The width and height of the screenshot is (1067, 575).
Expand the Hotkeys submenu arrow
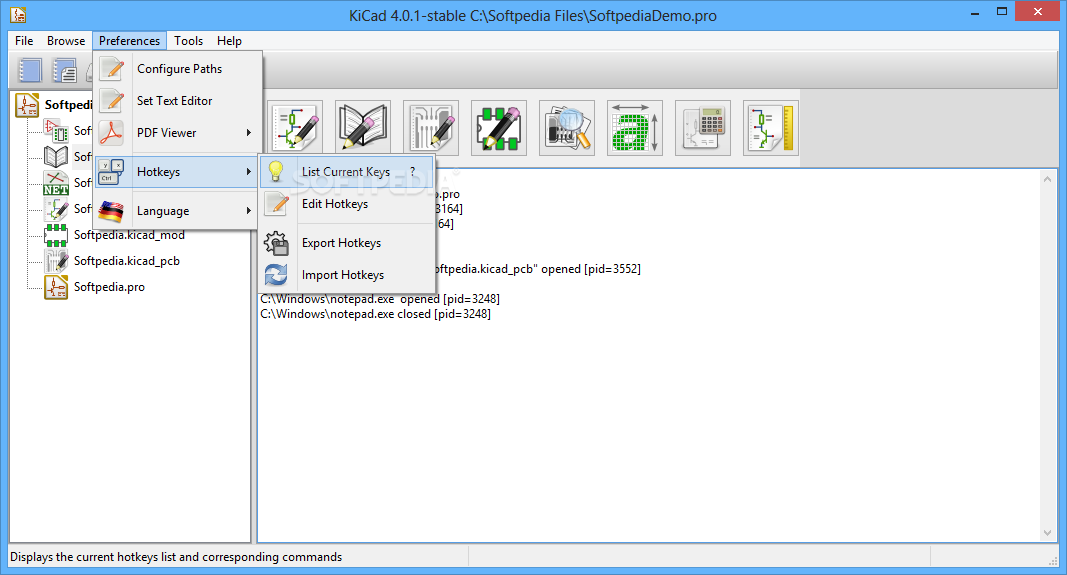click(249, 171)
